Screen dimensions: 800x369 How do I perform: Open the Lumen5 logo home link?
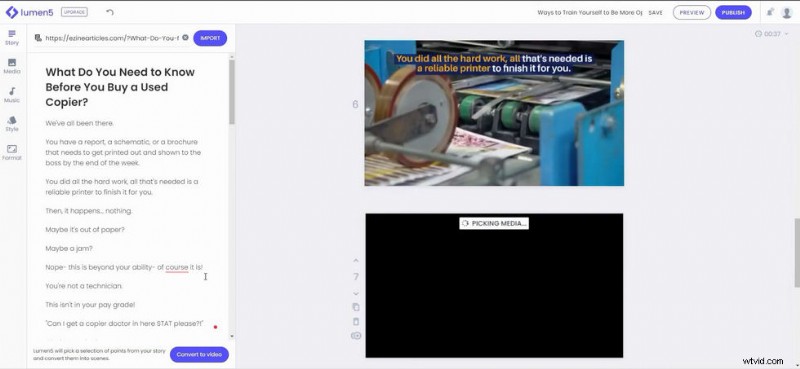(x=29, y=12)
